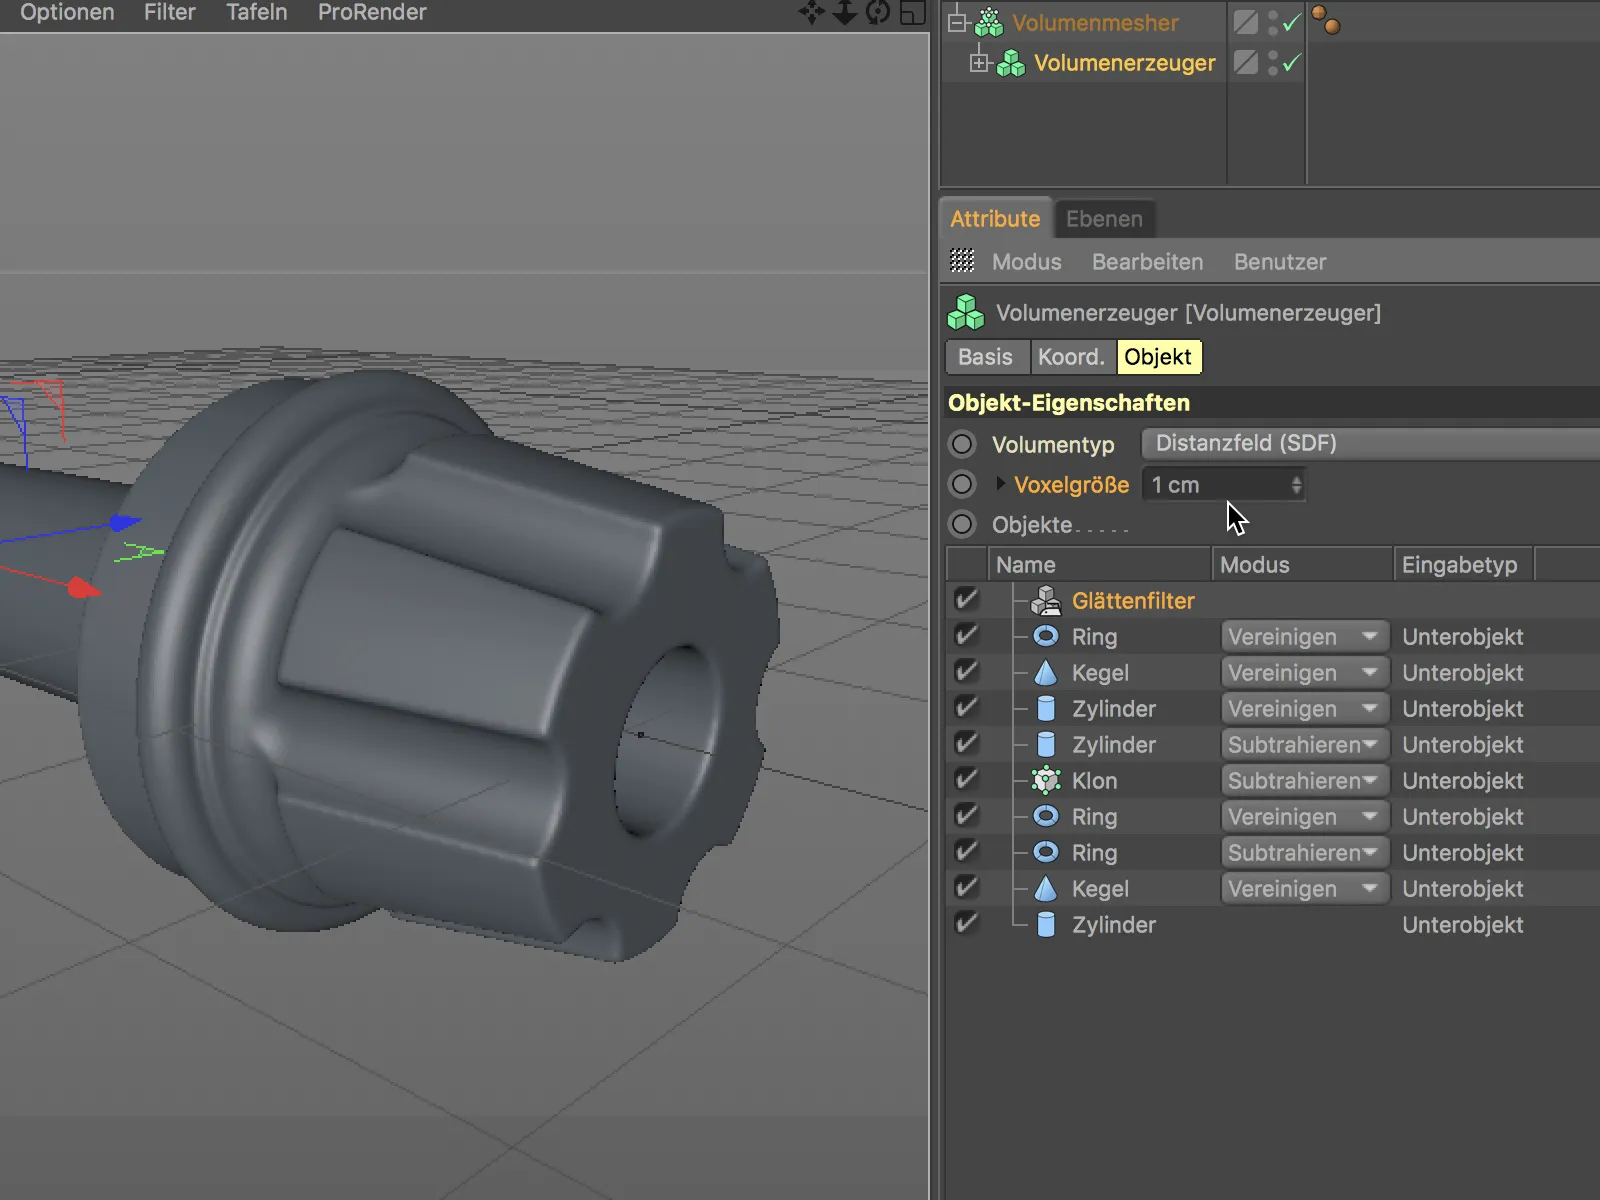Click the viewport move/pan navigation icon
This screenshot has width=1600, height=1200.
[x=811, y=13]
